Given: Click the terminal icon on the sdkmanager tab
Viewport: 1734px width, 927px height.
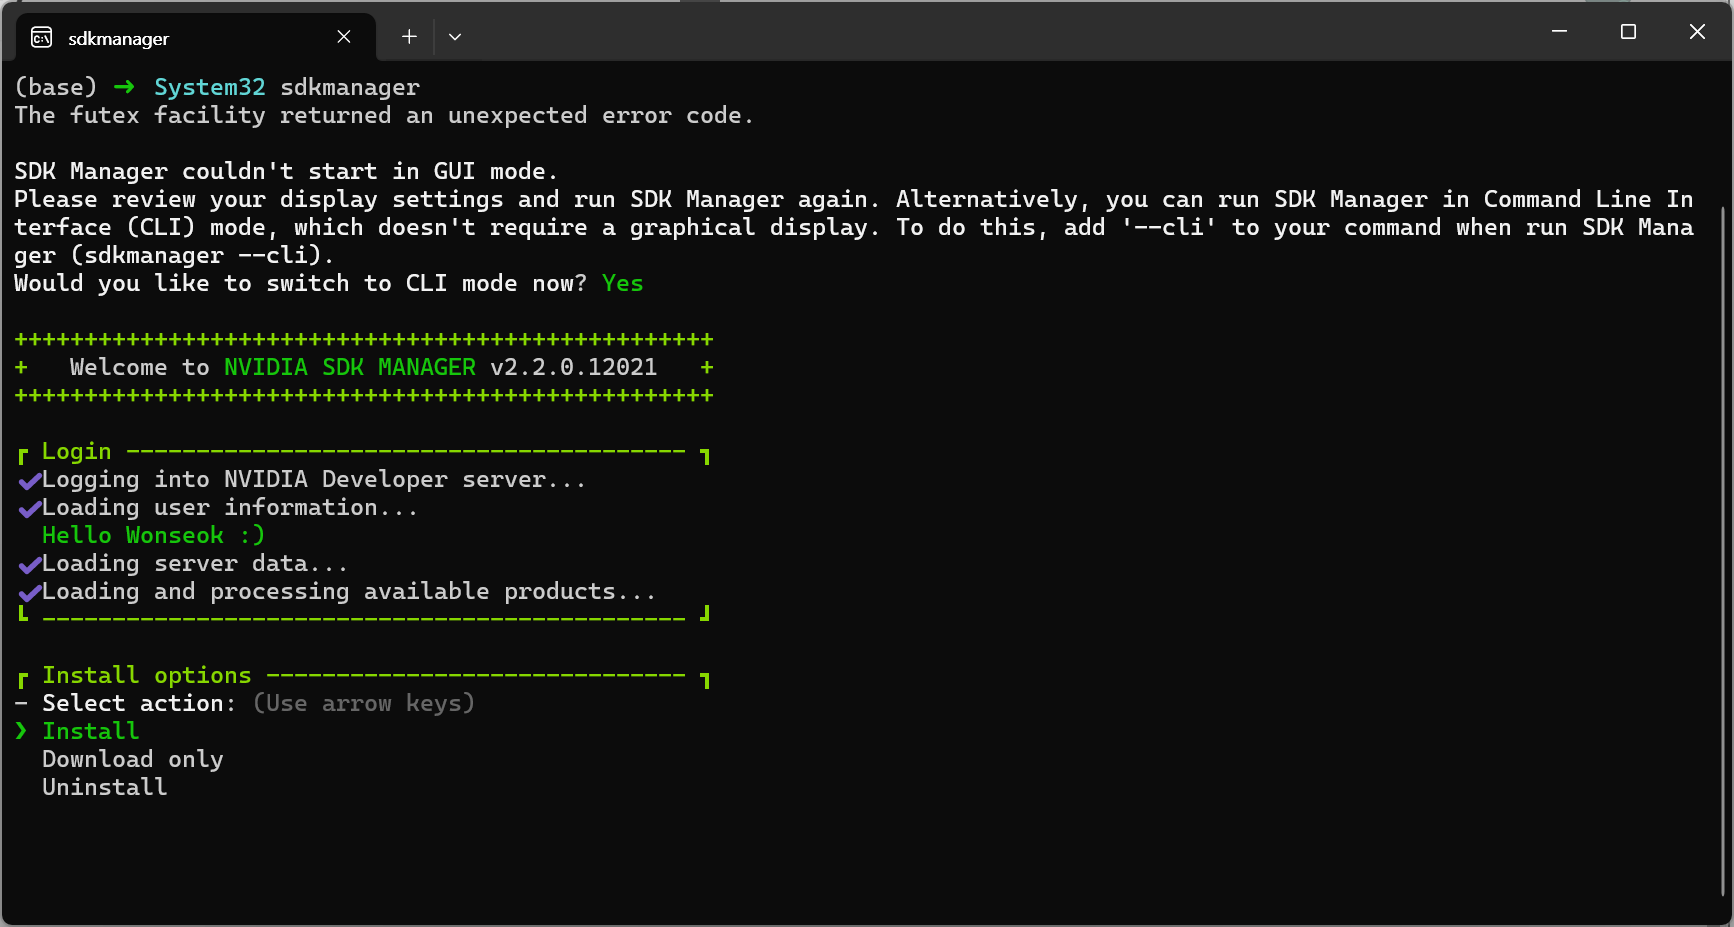Looking at the screenshot, I should pyautogui.click(x=42, y=38).
